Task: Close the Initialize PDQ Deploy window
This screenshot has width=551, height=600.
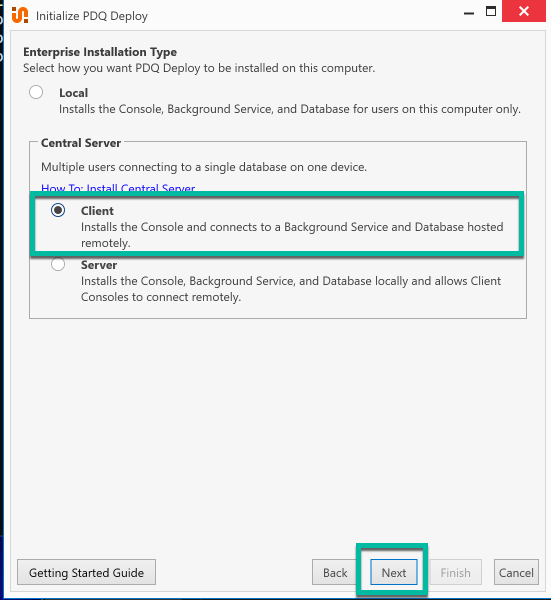Action: (524, 11)
